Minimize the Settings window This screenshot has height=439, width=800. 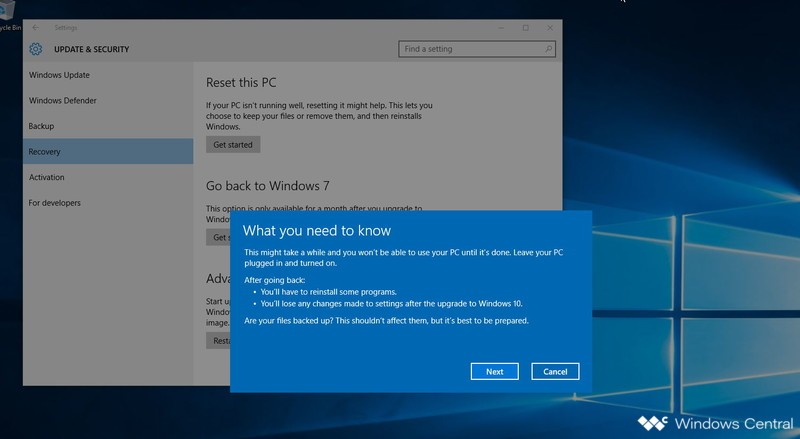501,28
